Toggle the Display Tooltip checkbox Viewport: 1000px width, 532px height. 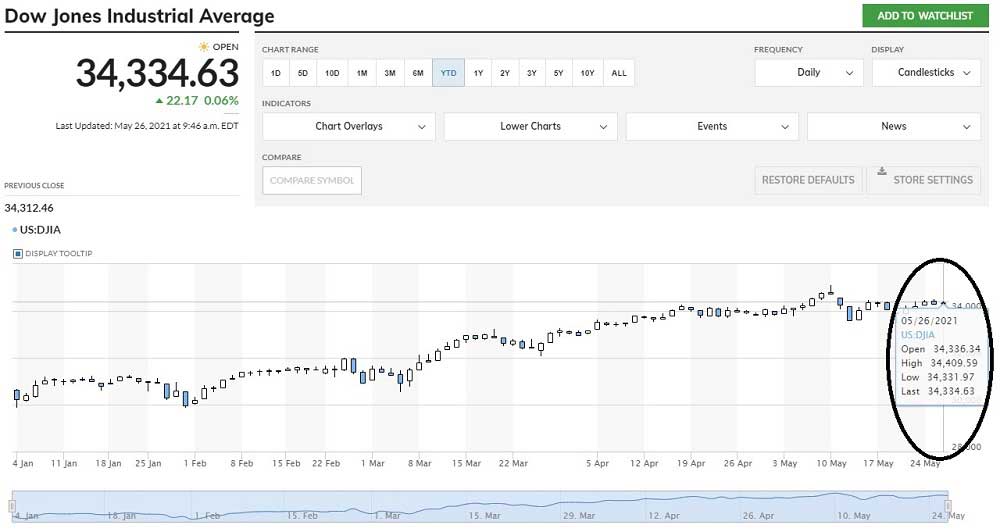point(18,254)
